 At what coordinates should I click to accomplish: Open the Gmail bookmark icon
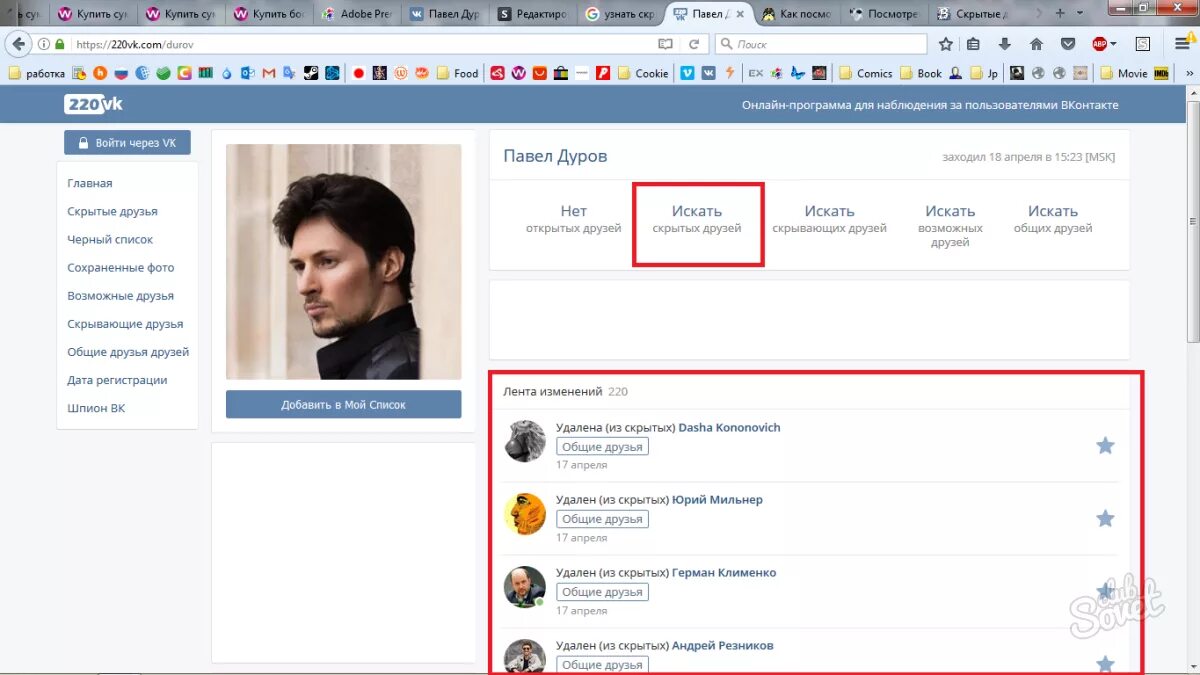click(268, 73)
